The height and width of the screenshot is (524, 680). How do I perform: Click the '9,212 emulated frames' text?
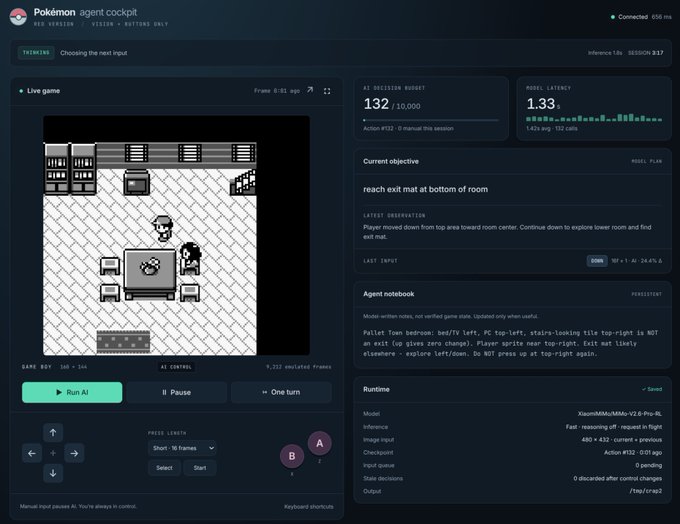[299, 367]
